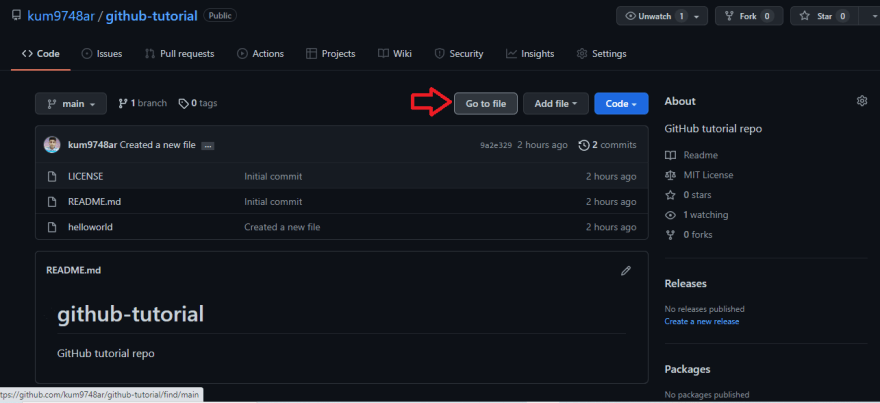Click Create a new release link
This screenshot has height=403, width=880.
click(702, 322)
